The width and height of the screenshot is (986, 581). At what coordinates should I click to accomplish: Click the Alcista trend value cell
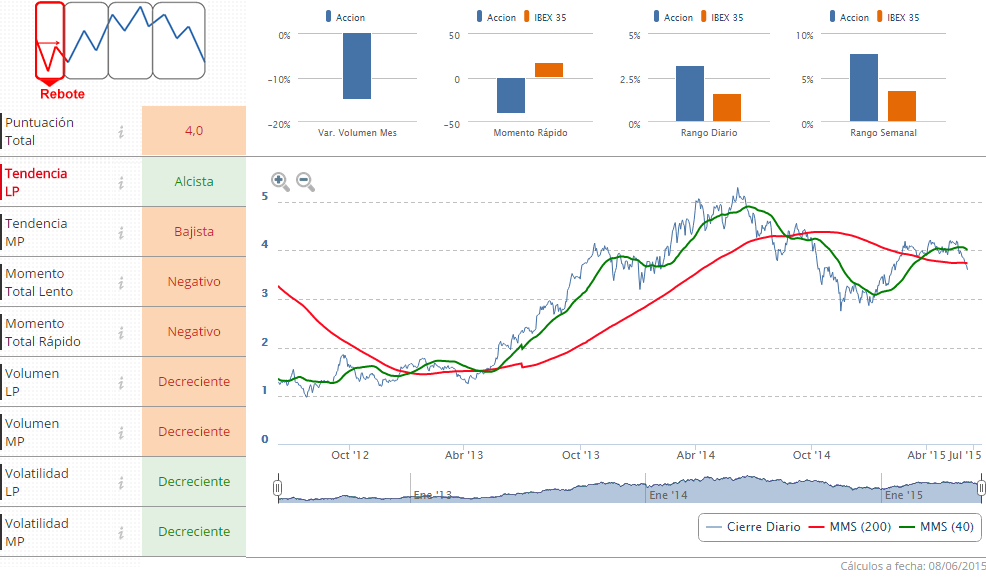194,182
